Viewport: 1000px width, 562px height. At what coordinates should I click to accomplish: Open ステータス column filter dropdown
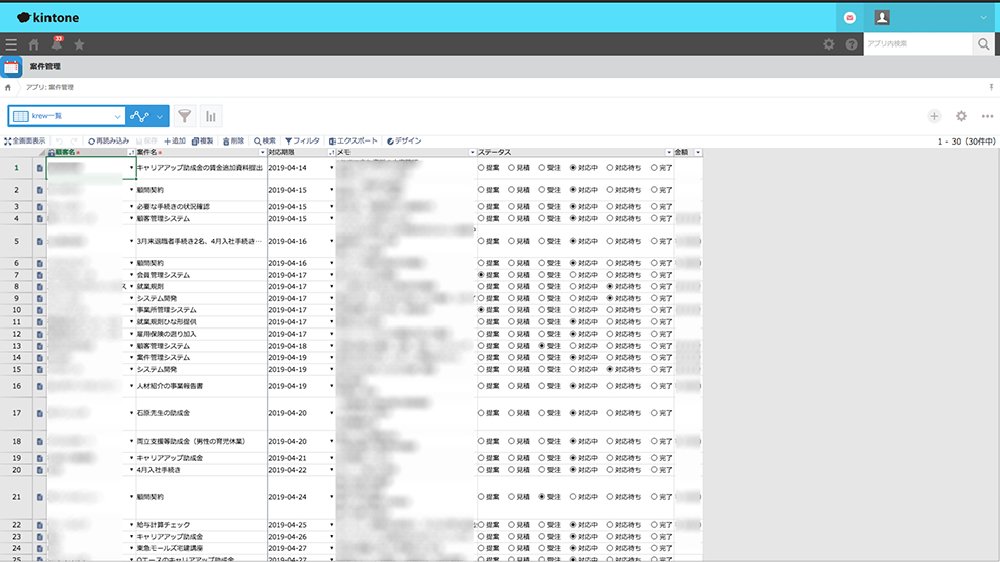click(x=669, y=152)
